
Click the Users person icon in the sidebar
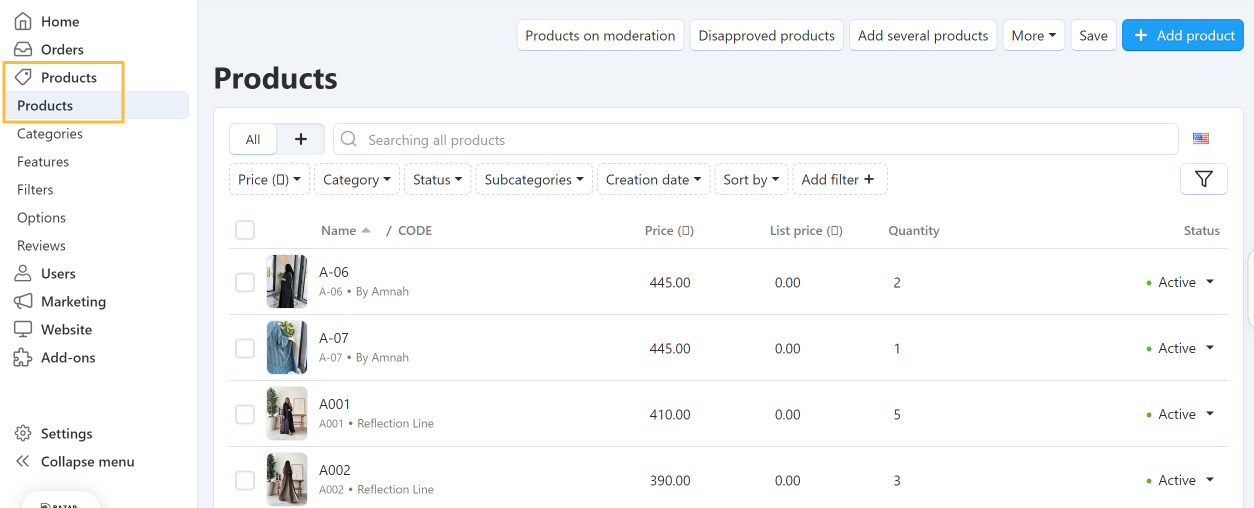[x=23, y=273]
